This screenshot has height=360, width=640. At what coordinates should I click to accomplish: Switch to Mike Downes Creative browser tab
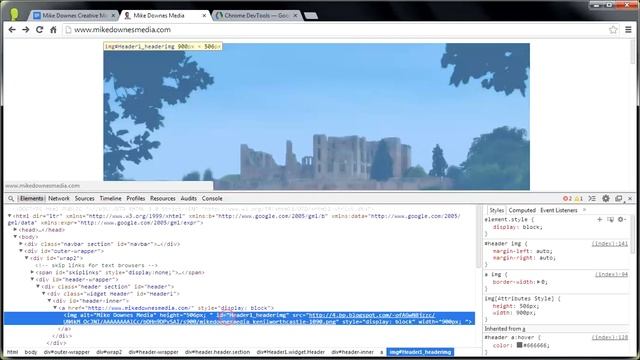pyautogui.click(x=74, y=16)
